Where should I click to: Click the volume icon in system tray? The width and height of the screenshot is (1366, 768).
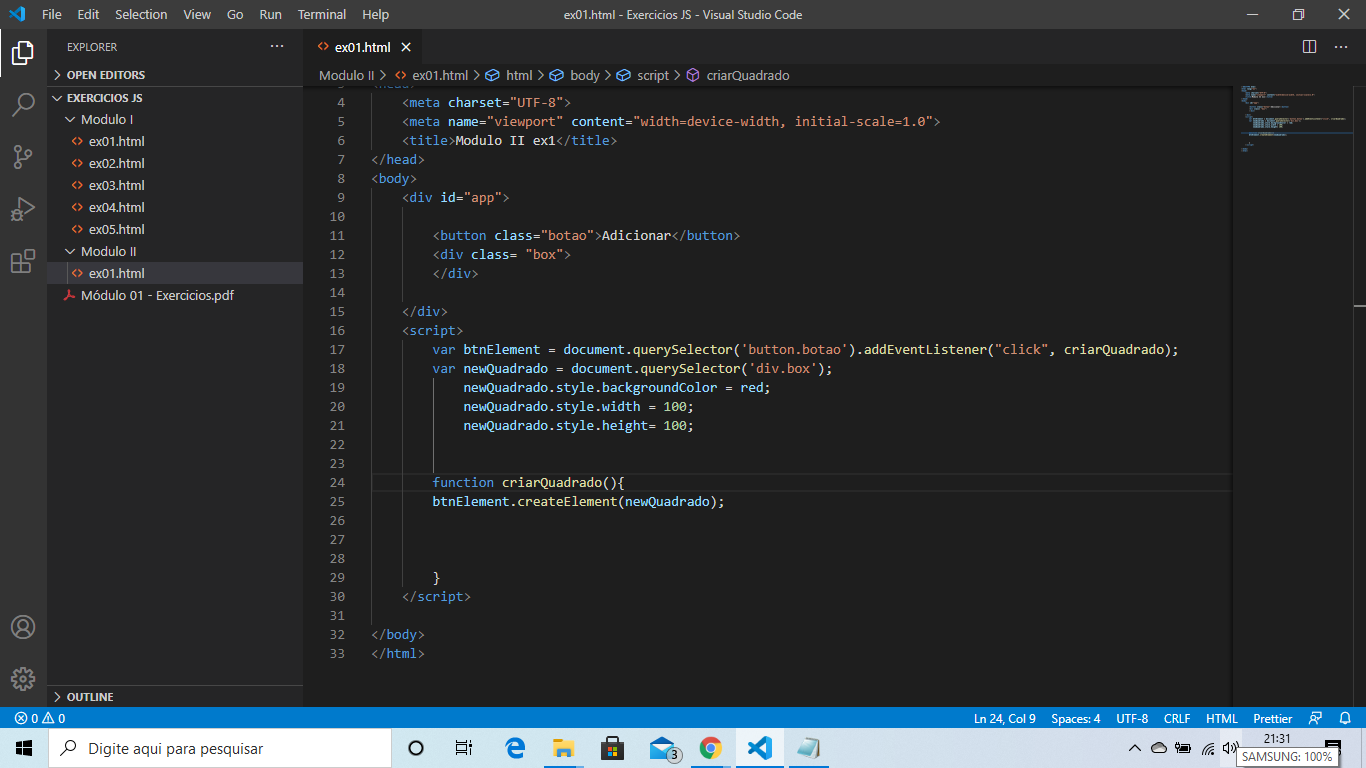1230,748
